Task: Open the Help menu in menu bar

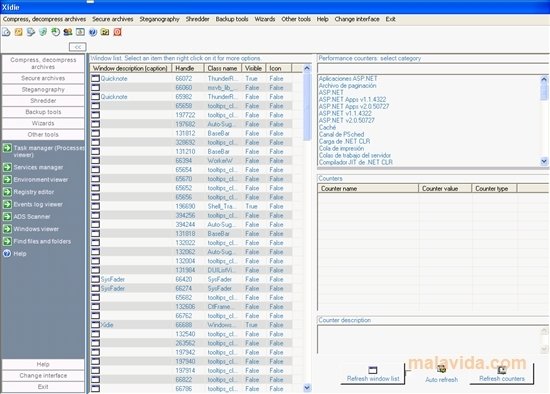Action: click(323, 19)
